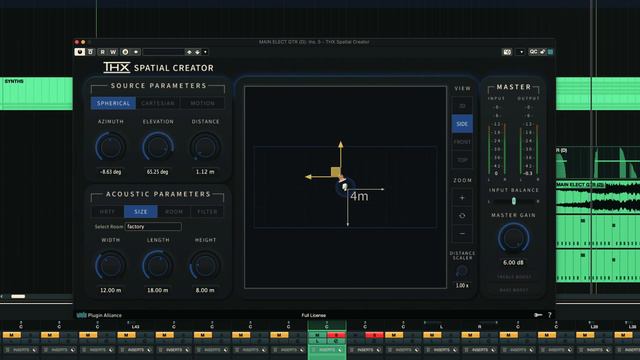Click the length value 18.00 m

pos(158,290)
